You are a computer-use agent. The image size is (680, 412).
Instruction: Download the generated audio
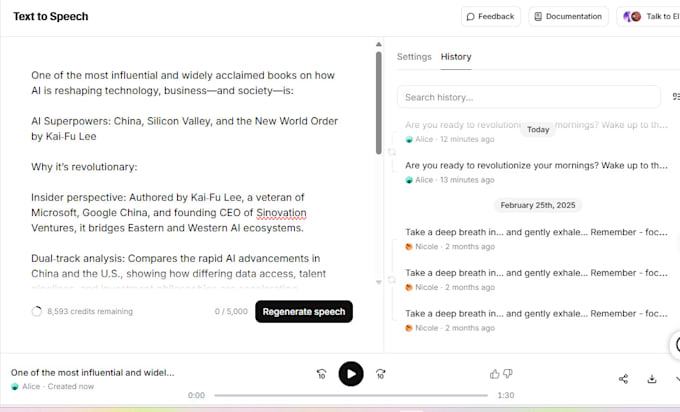652,379
